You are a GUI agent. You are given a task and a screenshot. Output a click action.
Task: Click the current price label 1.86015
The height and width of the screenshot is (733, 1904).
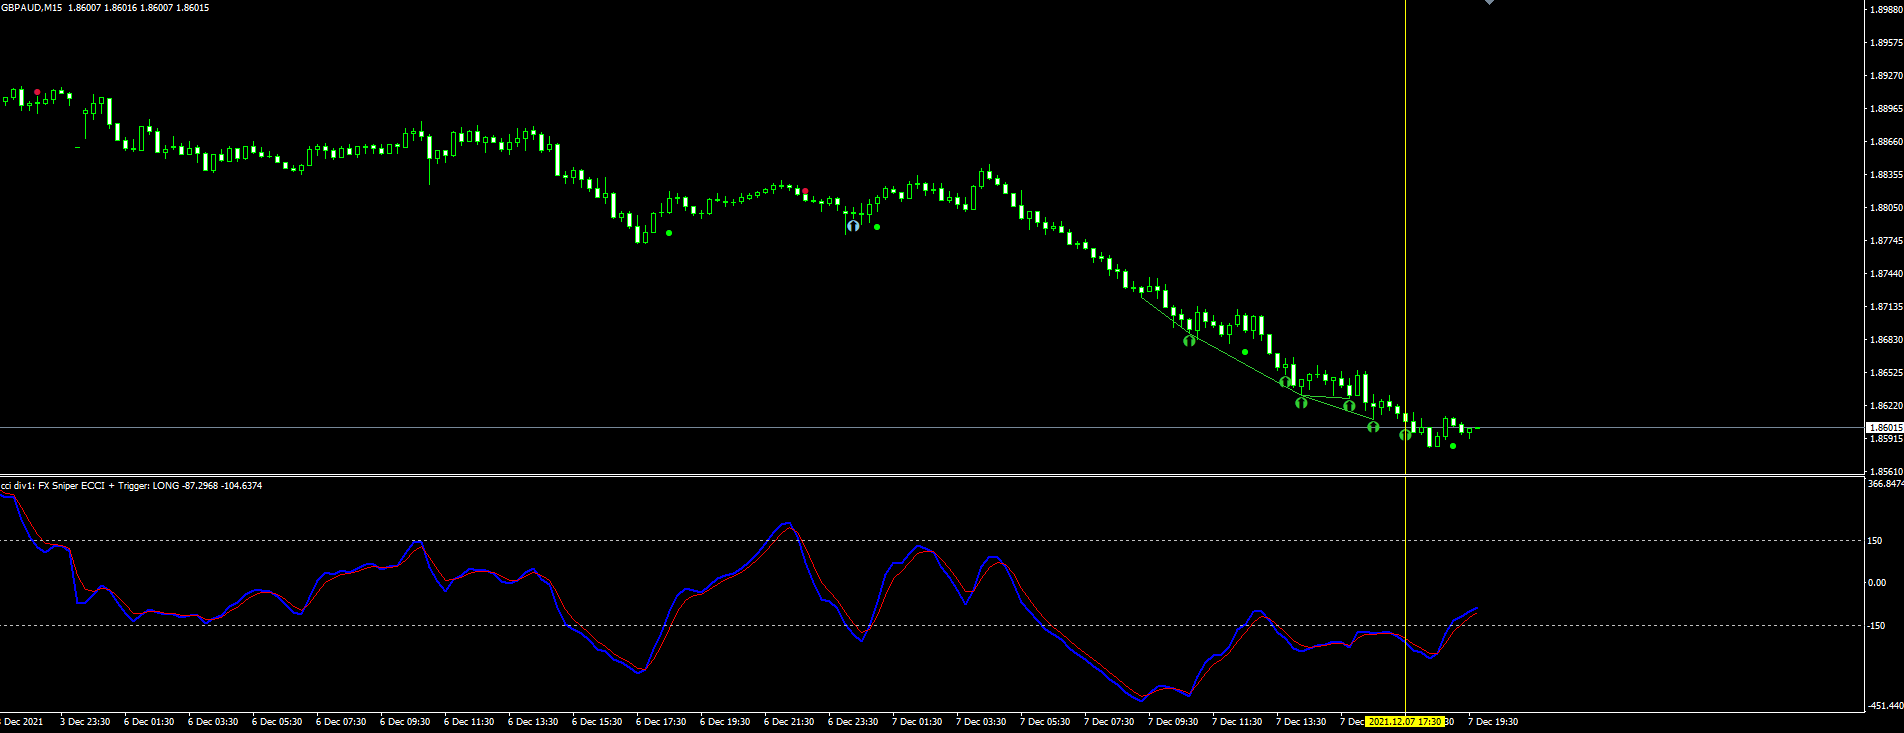[1885, 428]
